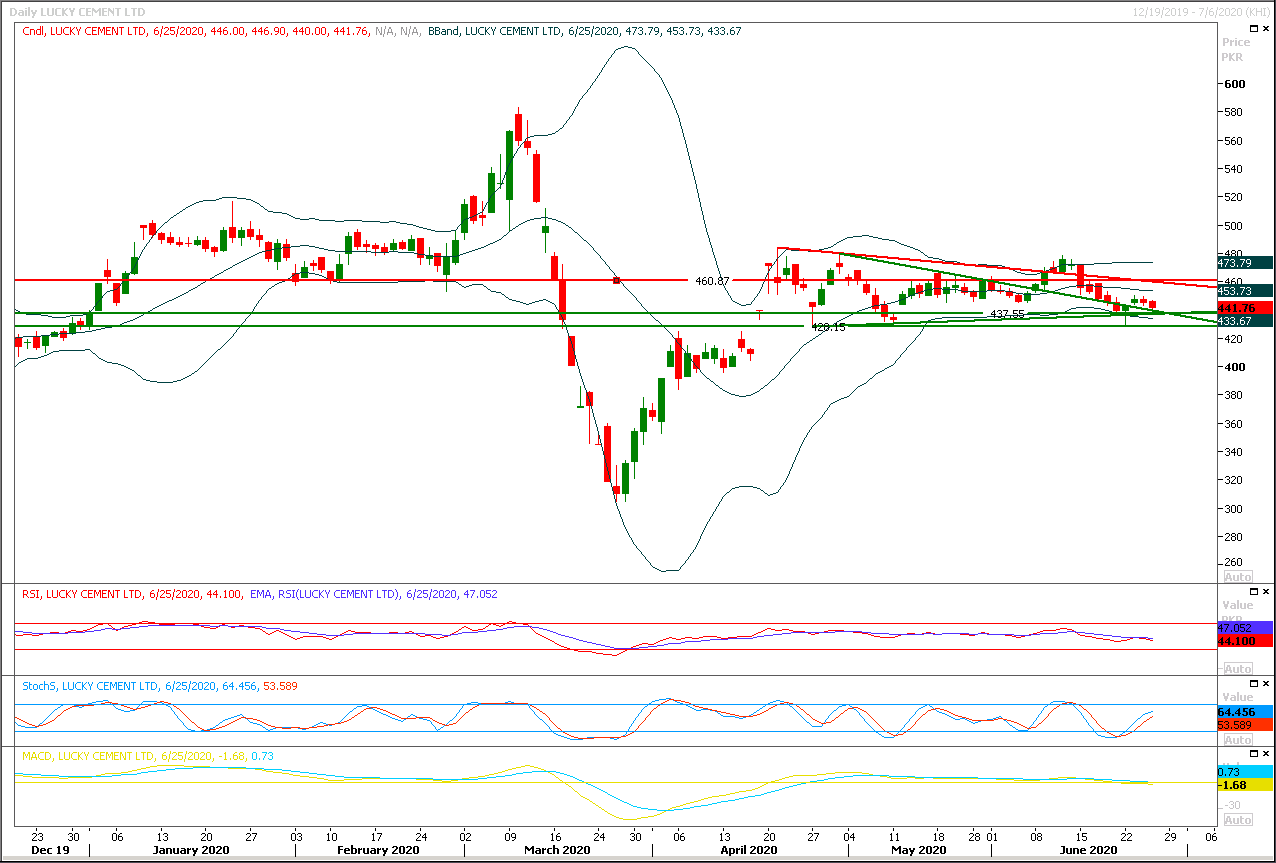Select the BBand LUCKY CEMENT LTD legend
Screen dimensions: 1276x863
[494, 32]
